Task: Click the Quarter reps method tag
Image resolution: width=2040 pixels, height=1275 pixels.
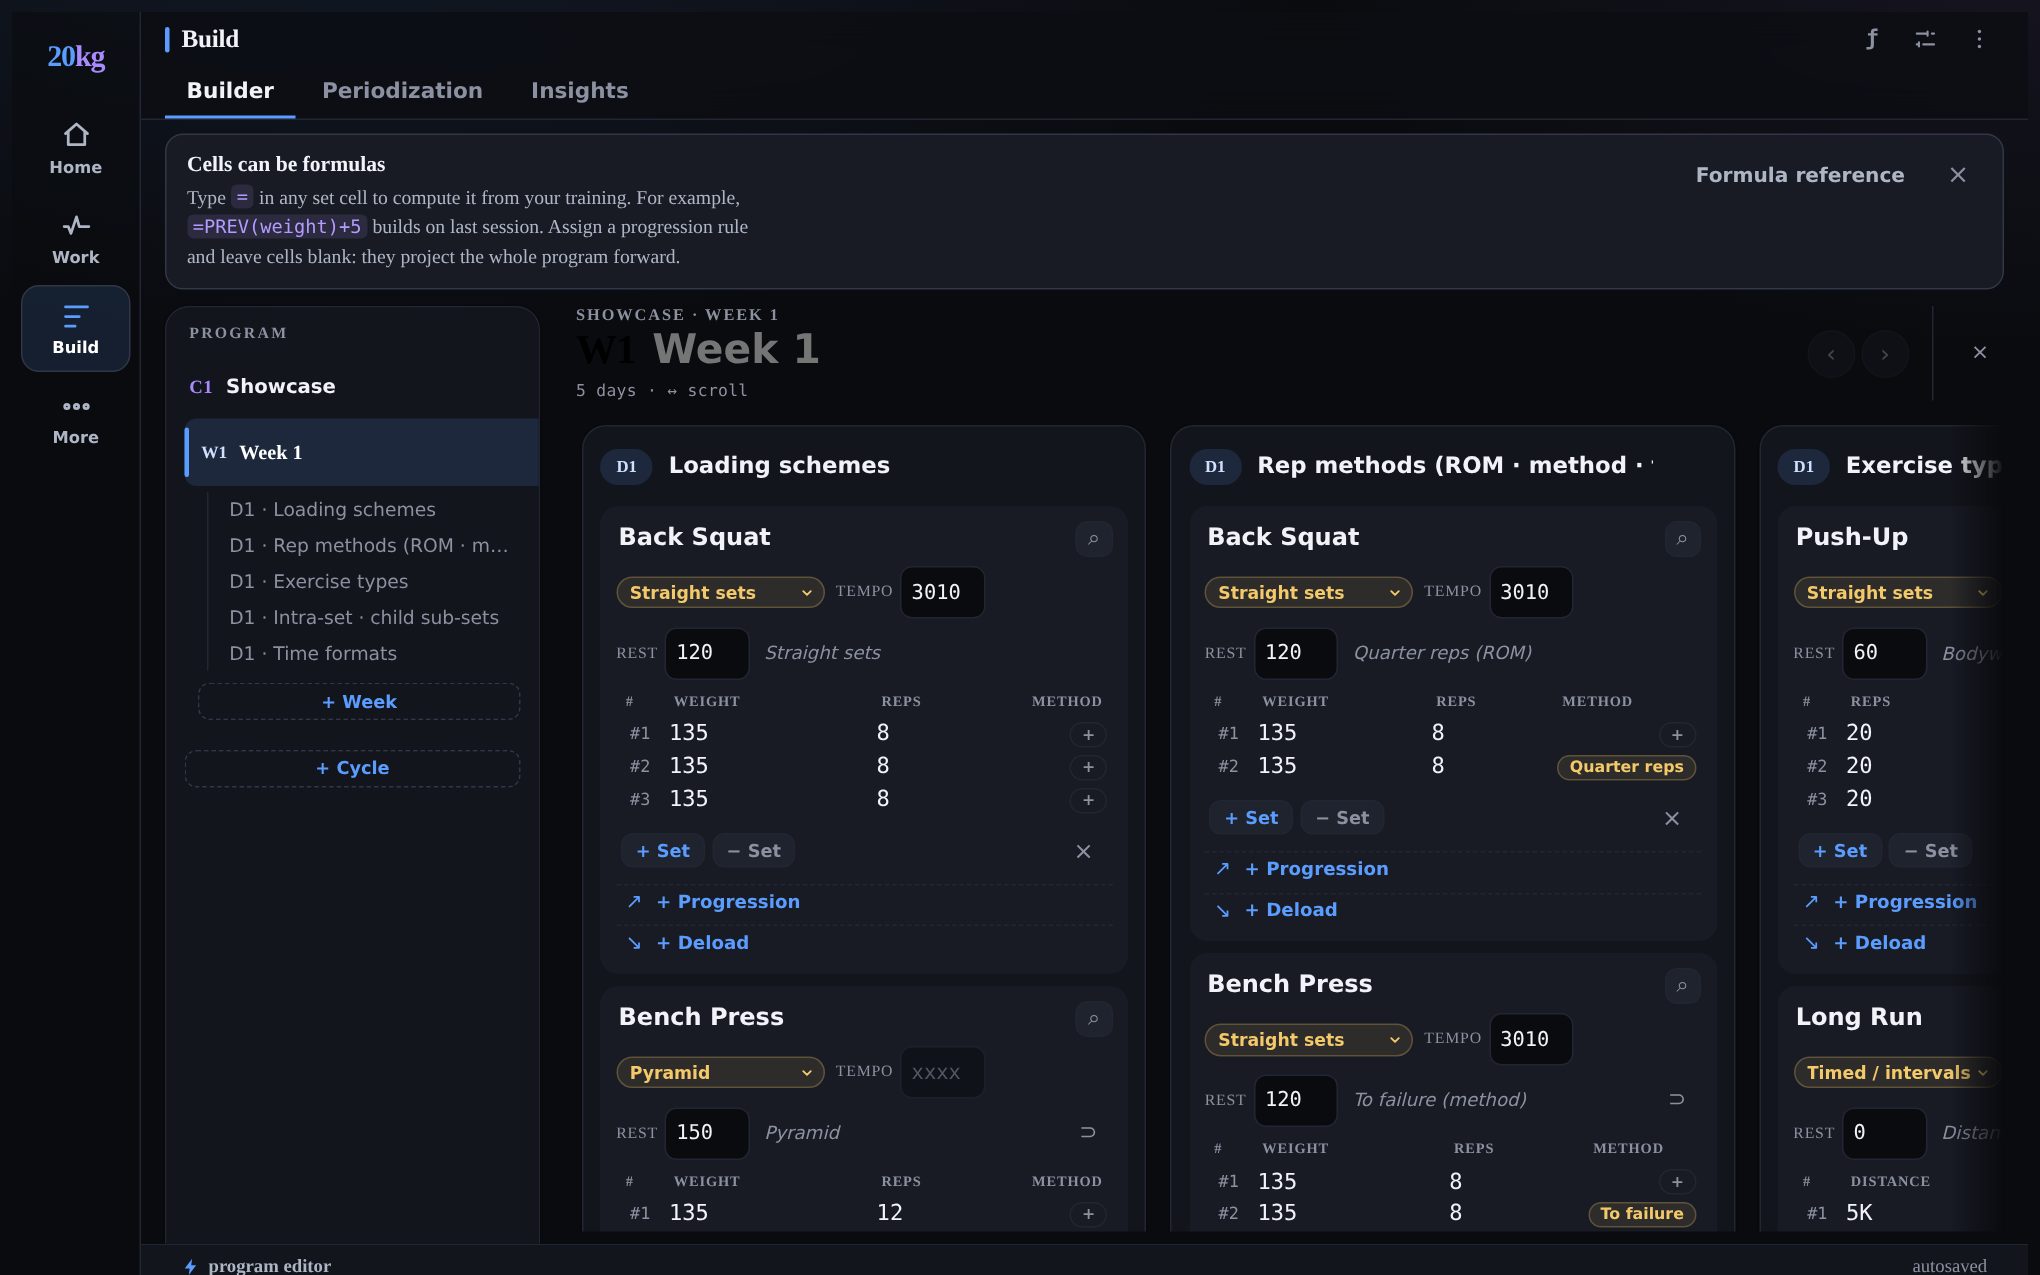Action: (x=1626, y=767)
